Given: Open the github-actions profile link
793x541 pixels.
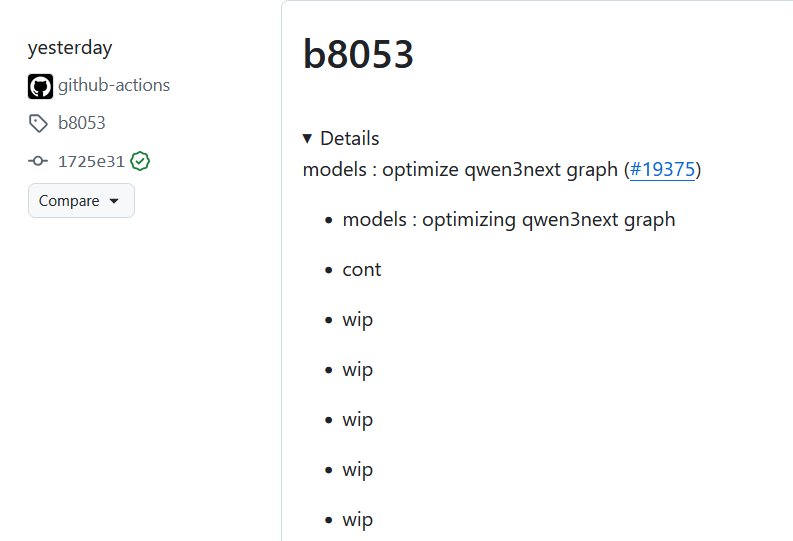Looking at the screenshot, I should tap(114, 86).
